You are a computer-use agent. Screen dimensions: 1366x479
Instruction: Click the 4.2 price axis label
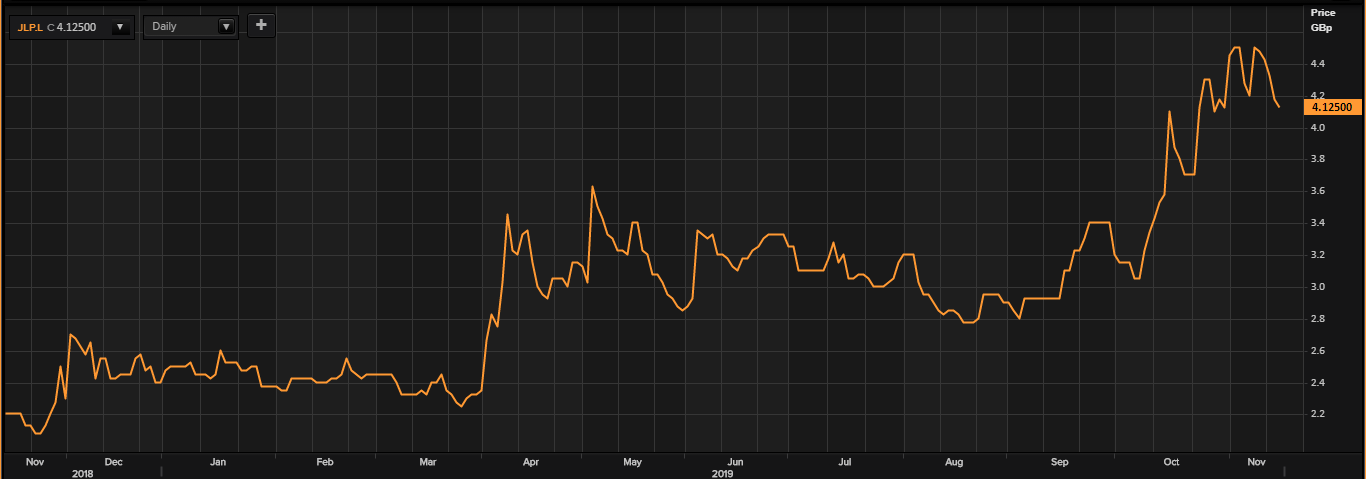(1317, 96)
